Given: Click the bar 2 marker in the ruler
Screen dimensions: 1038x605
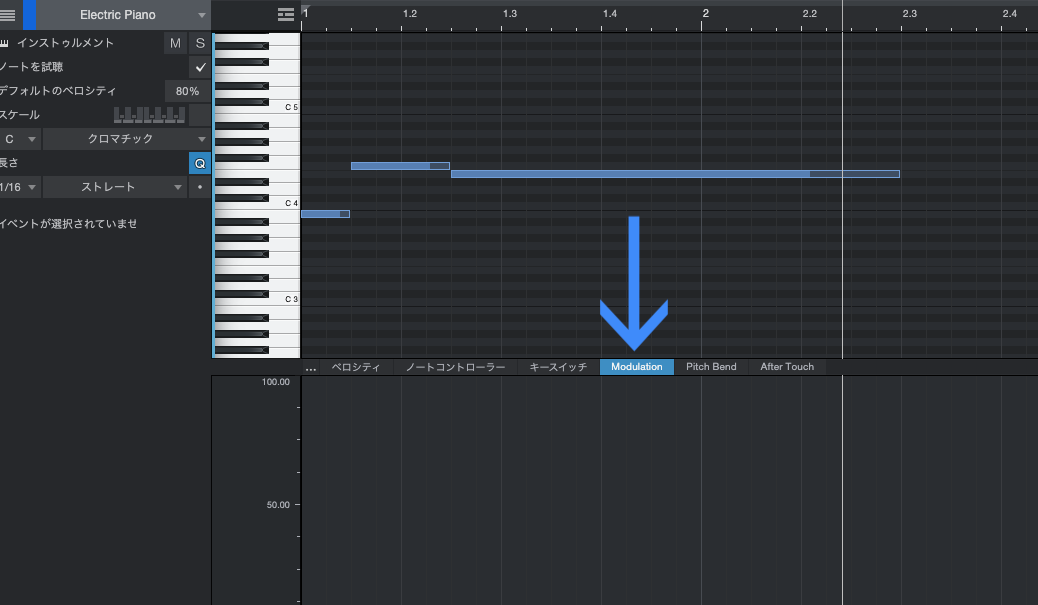Looking at the screenshot, I should click(706, 13).
